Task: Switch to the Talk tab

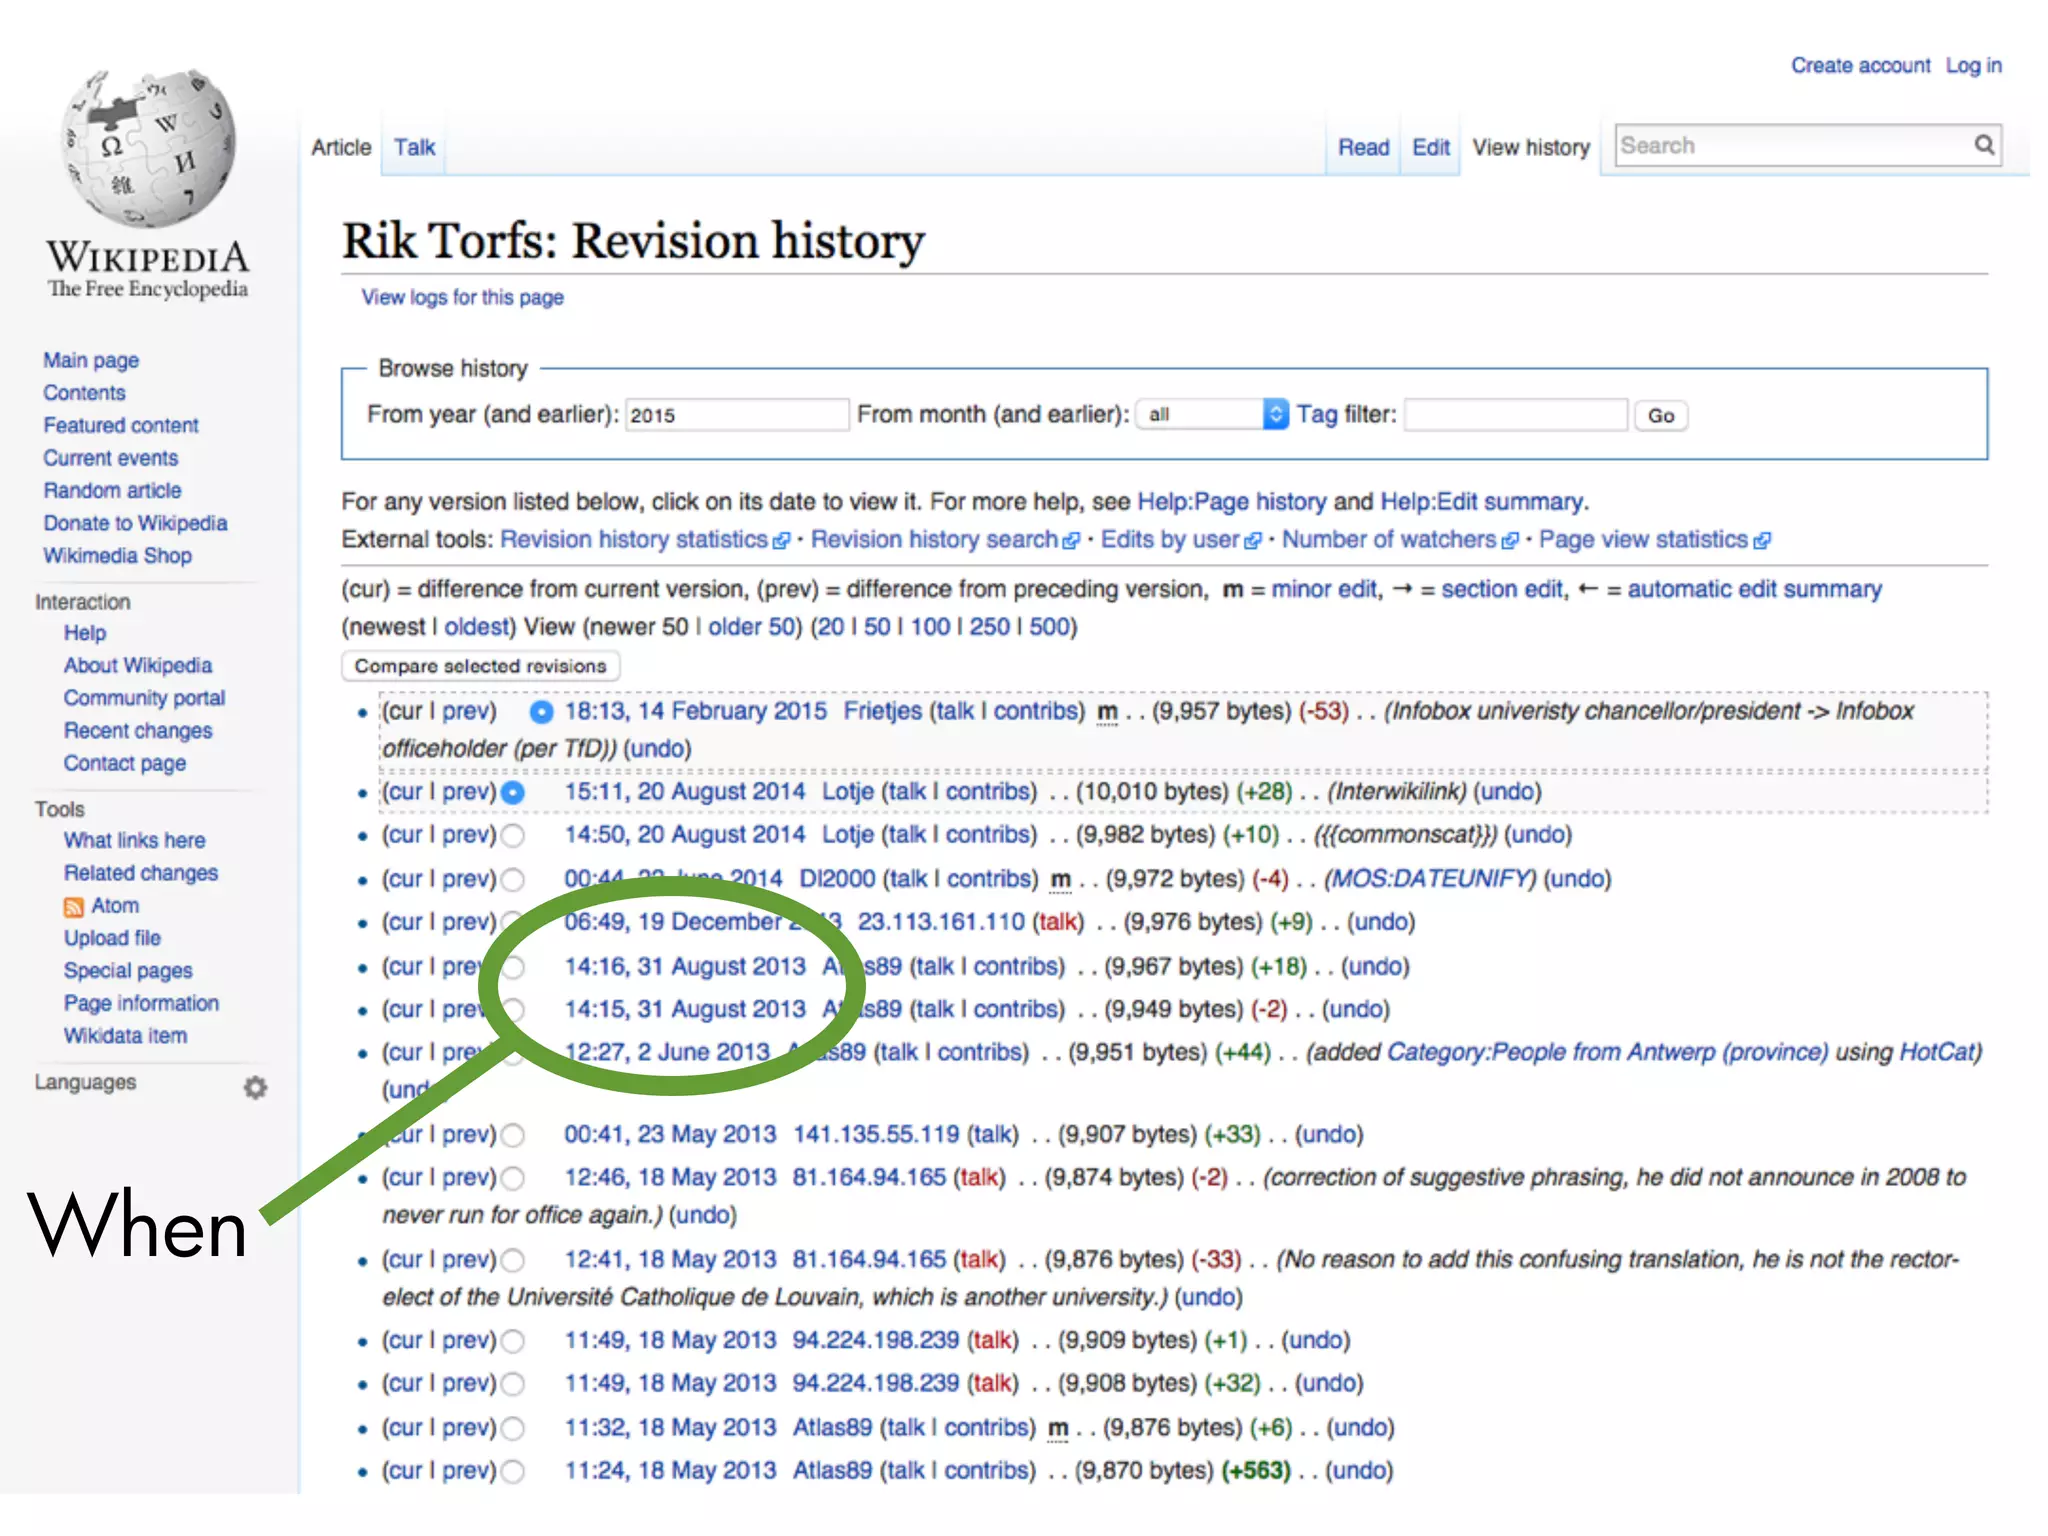Action: click(414, 148)
